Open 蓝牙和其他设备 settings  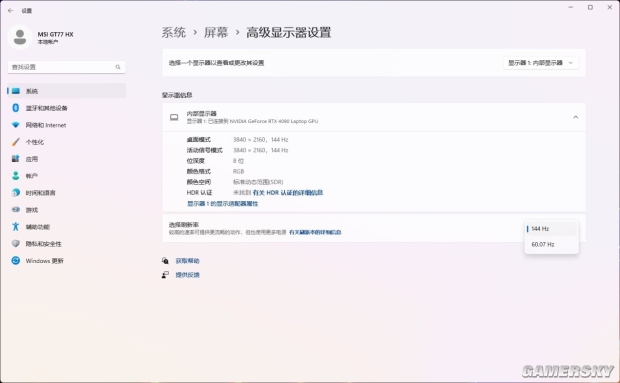66,108
